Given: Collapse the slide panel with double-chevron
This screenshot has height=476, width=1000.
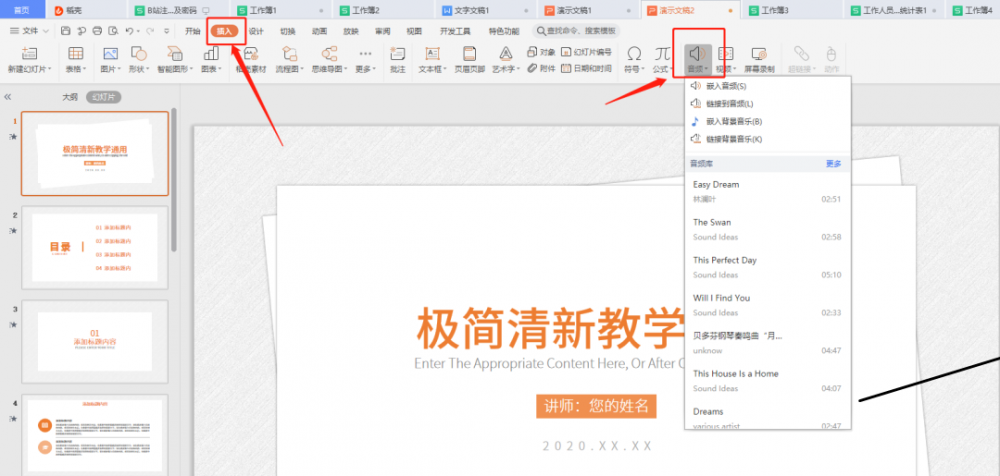Looking at the screenshot, I should [9, 97].
